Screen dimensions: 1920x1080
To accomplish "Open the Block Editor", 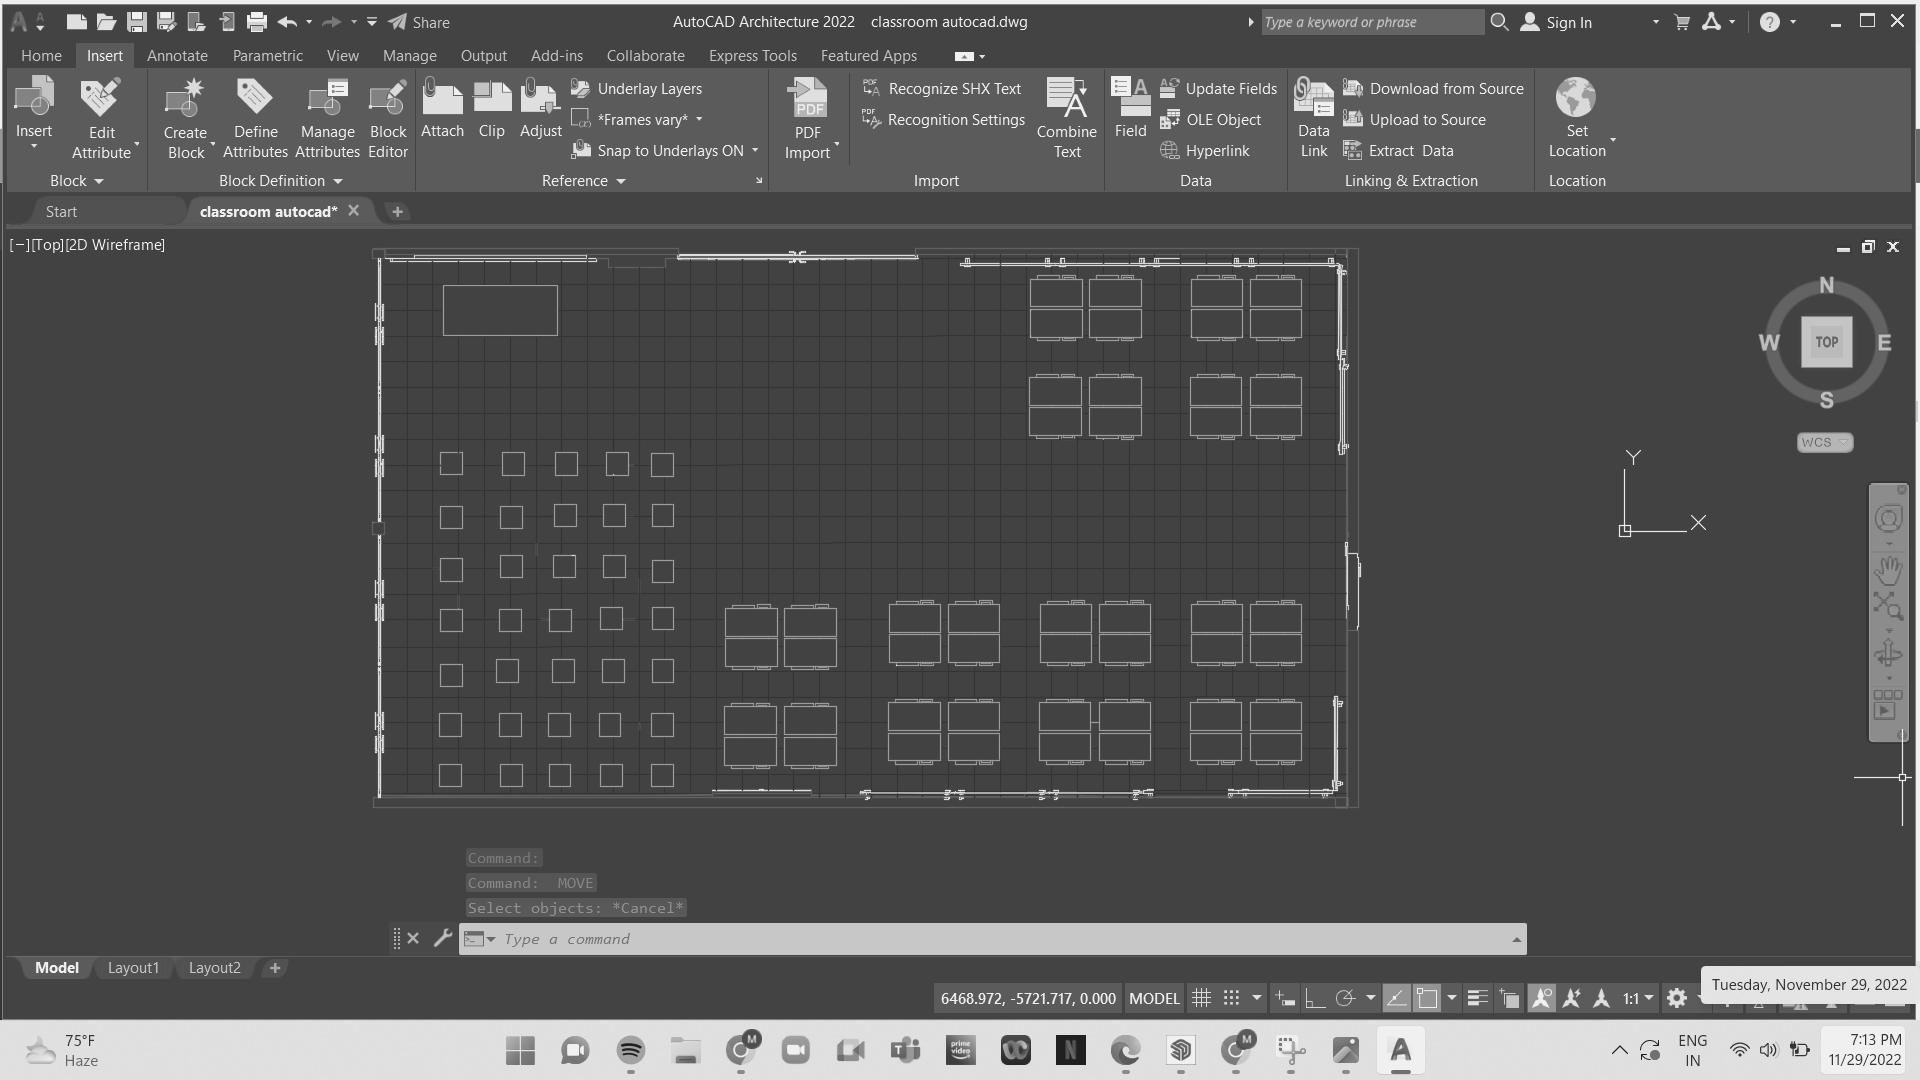I will click(x=387, y=118).
